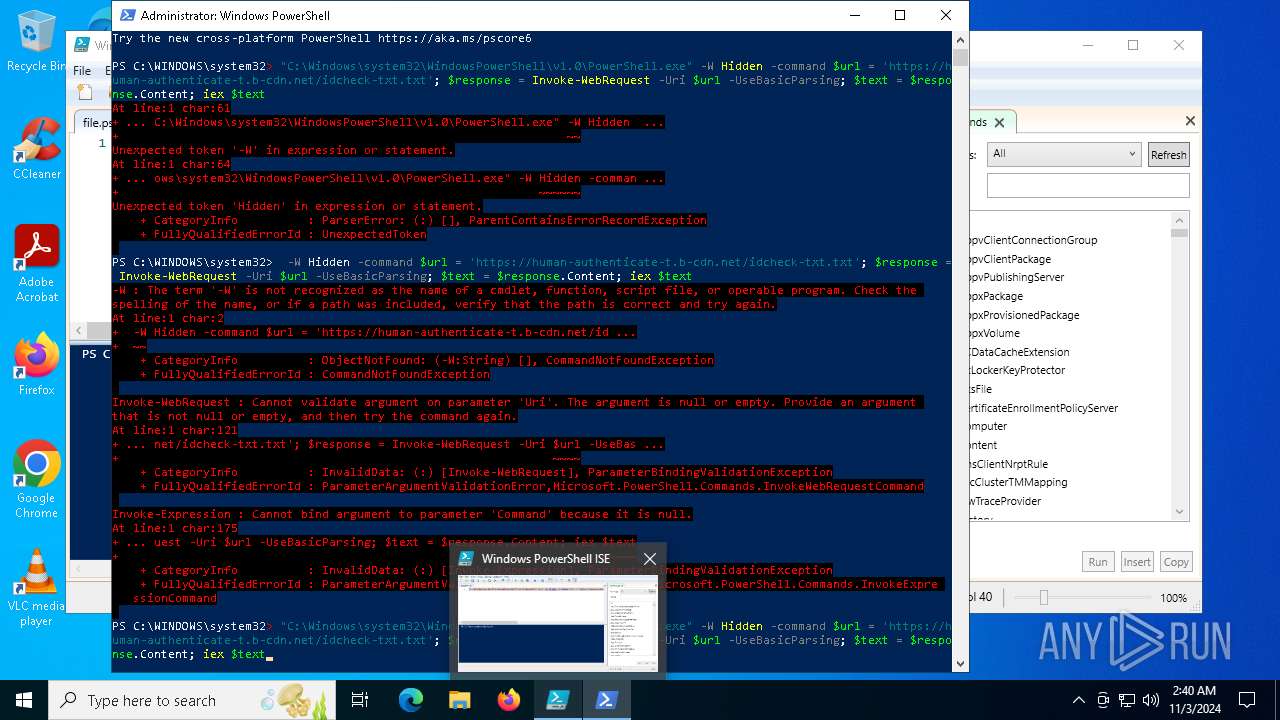This screenshot has width=1280, height=720.
Task: Close the Commands add-on tab
Action: (999, 122)
